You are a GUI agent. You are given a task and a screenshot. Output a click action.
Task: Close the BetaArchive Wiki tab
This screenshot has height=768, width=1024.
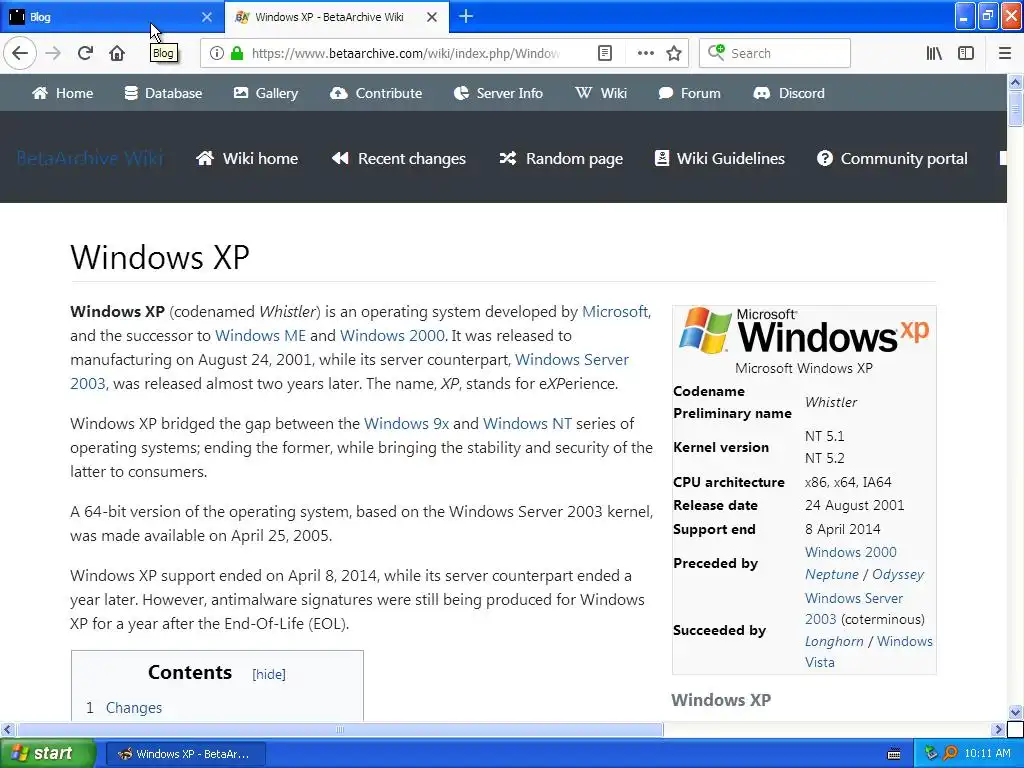(432, 17)
